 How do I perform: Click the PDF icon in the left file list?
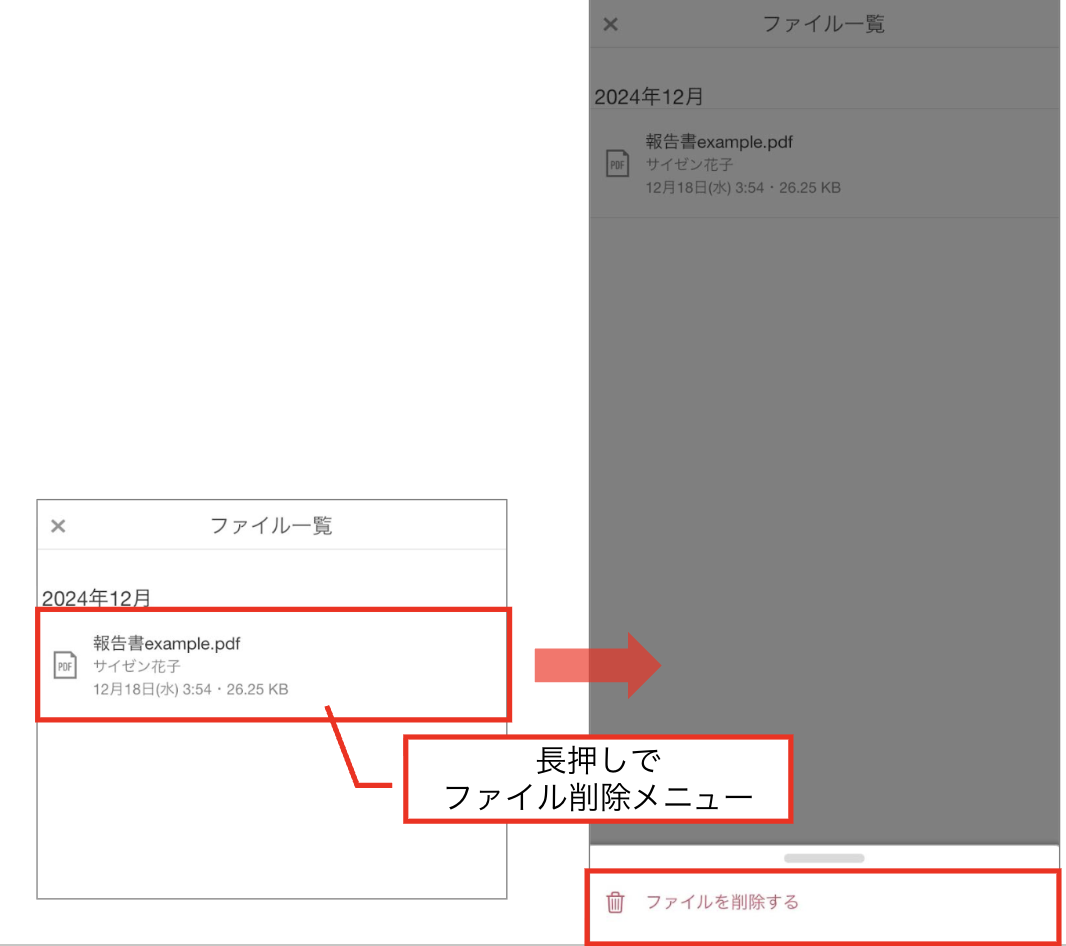tap(65, 665)
